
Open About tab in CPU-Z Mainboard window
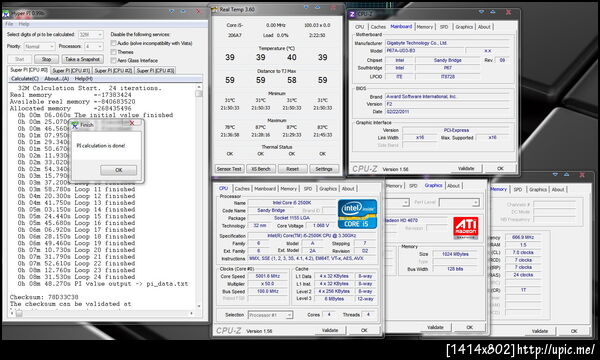[484, 27]
